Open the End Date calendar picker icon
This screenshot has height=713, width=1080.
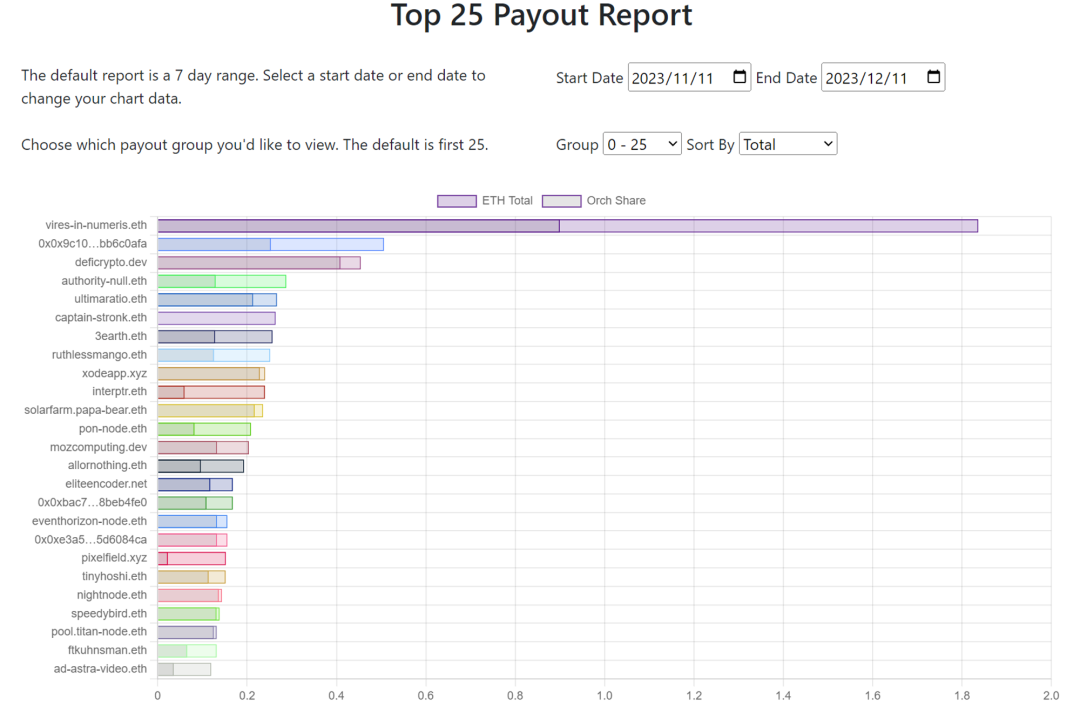pyautogui.click(x=933, y=77)
